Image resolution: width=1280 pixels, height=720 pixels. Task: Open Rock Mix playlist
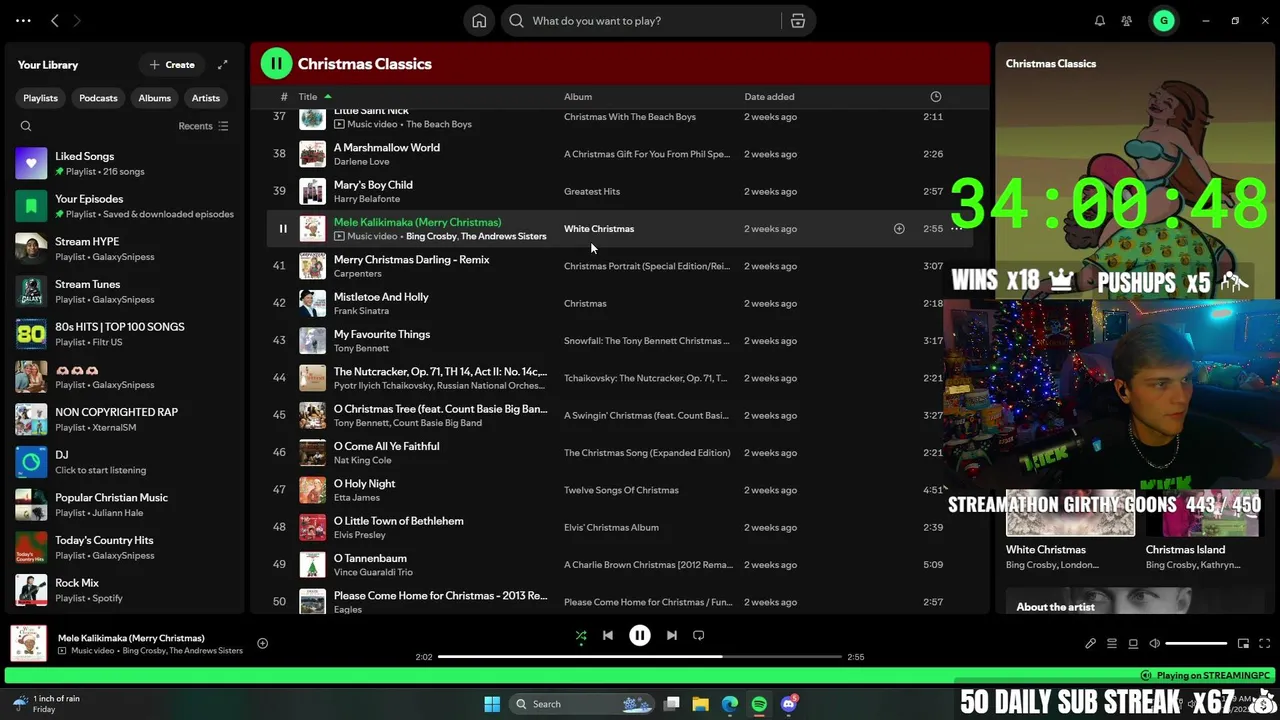tap(126, 590)
